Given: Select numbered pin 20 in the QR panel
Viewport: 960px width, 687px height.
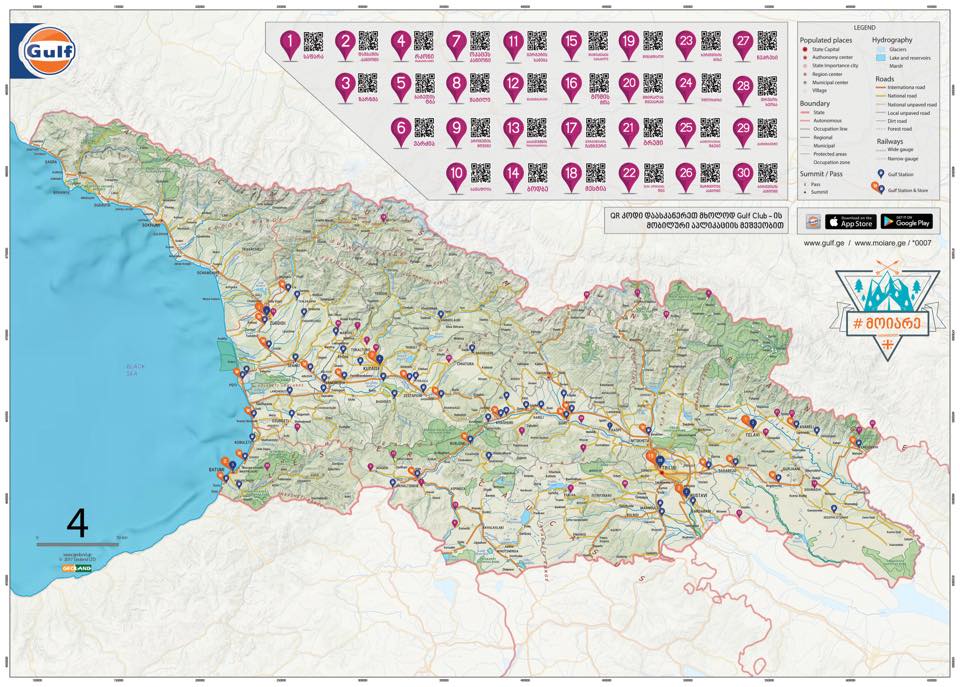Looking at the screenshot, I should tap(629, 86).
